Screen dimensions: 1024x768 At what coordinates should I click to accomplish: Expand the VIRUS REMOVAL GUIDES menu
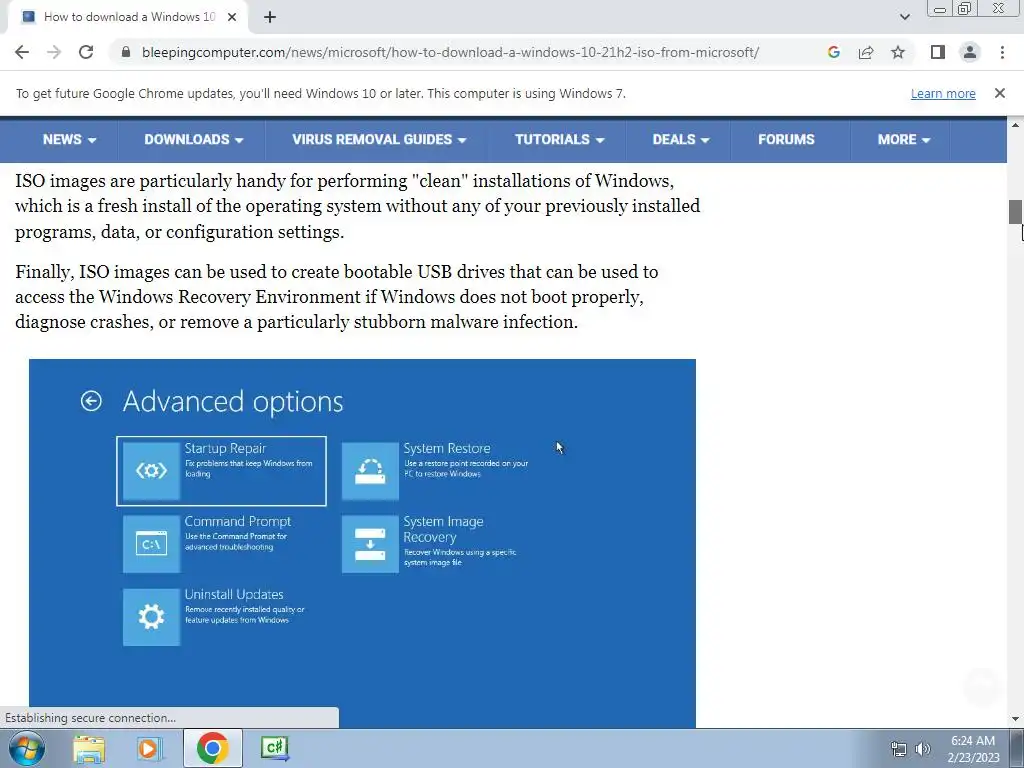pos(379,140)
